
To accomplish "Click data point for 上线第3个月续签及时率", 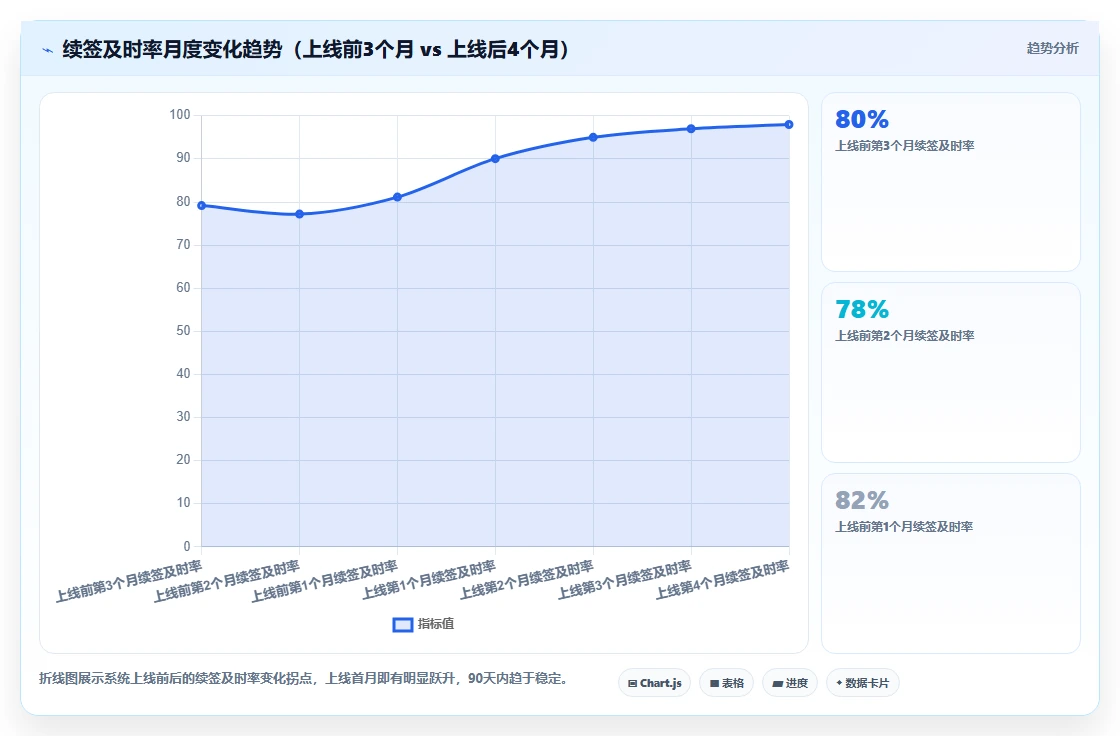I will 691,129.
